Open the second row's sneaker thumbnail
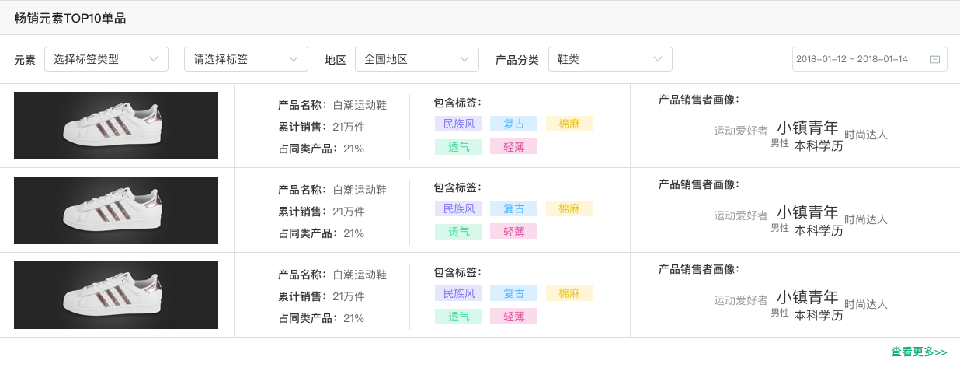The height and width of the screenshot is (385, 961). pos(116,210)
